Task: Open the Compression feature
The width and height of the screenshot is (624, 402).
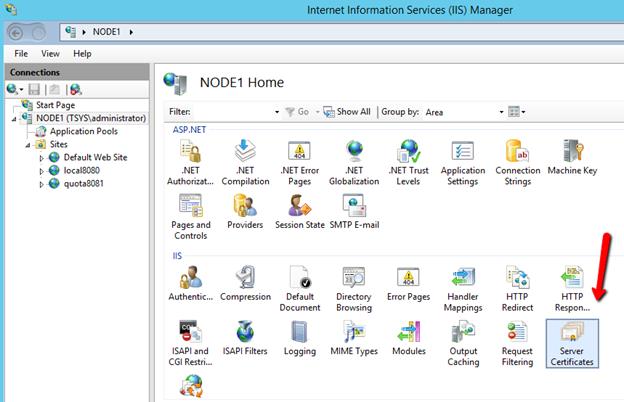Action: click(245, 284)
